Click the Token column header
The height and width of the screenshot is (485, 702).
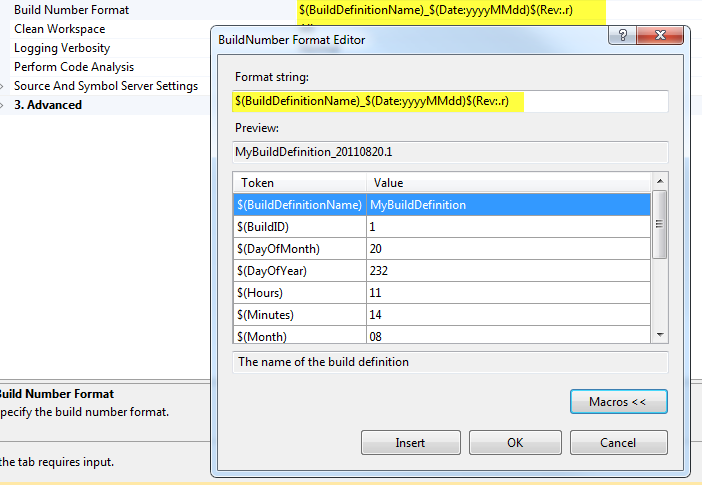pyautogui.click(x=299, y=183)
